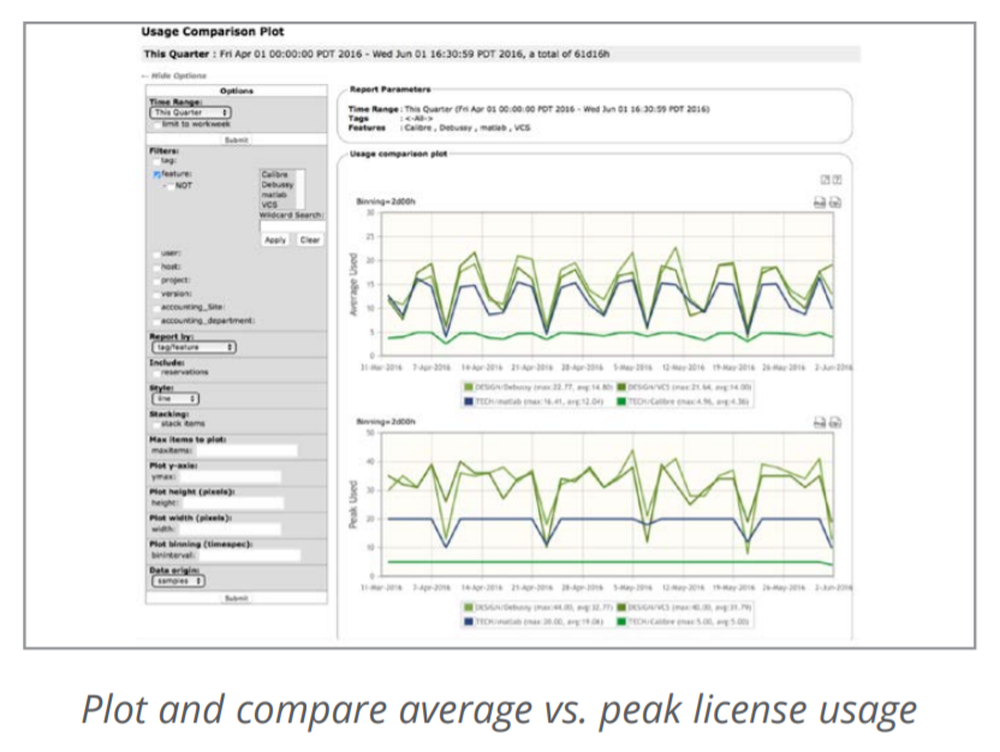
Task: Select Calibre in the feature list
Action: coord(275,175)
